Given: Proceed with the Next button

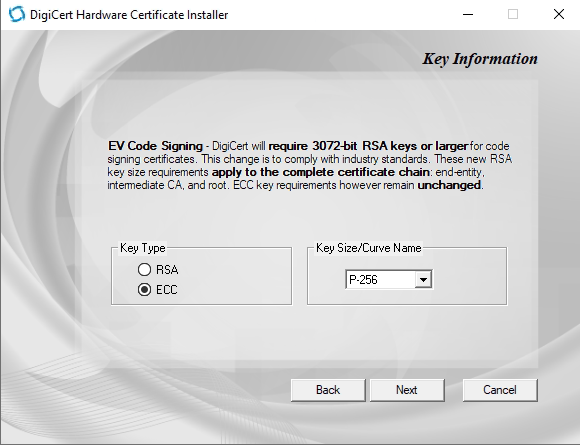Looking at the screenshot, I should [x=407, y=390].
